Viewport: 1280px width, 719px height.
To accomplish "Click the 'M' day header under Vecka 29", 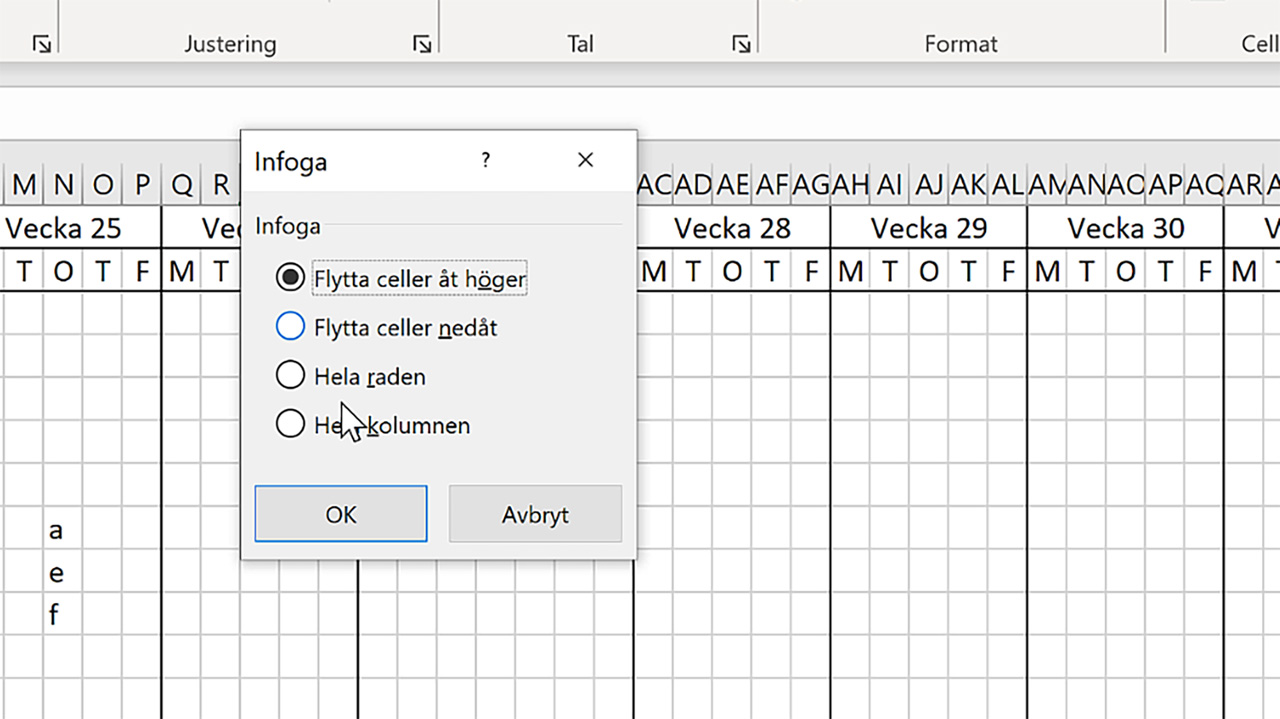I will 850,271.
